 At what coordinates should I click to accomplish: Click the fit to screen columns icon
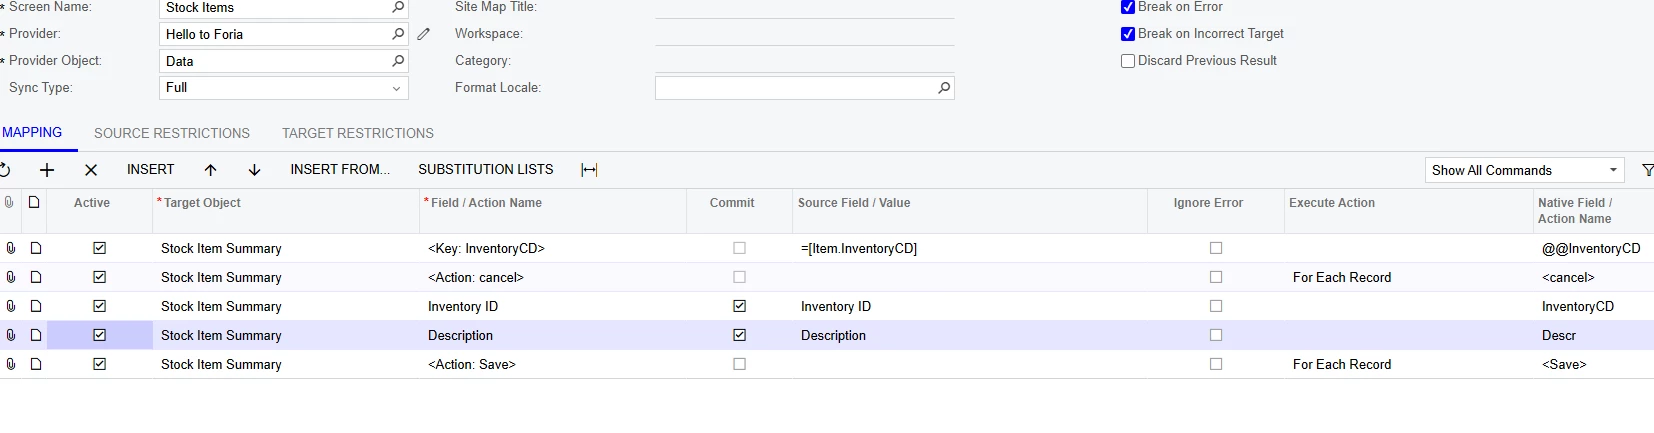click(x=589, y=170)
